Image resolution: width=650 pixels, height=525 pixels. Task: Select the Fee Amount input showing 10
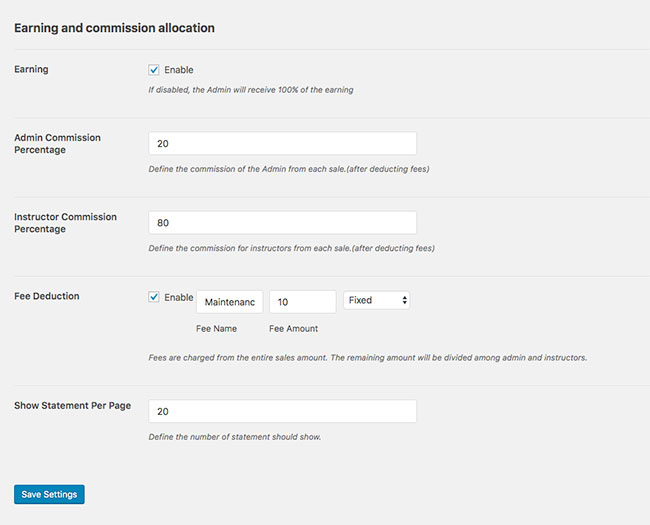point(302,301)
